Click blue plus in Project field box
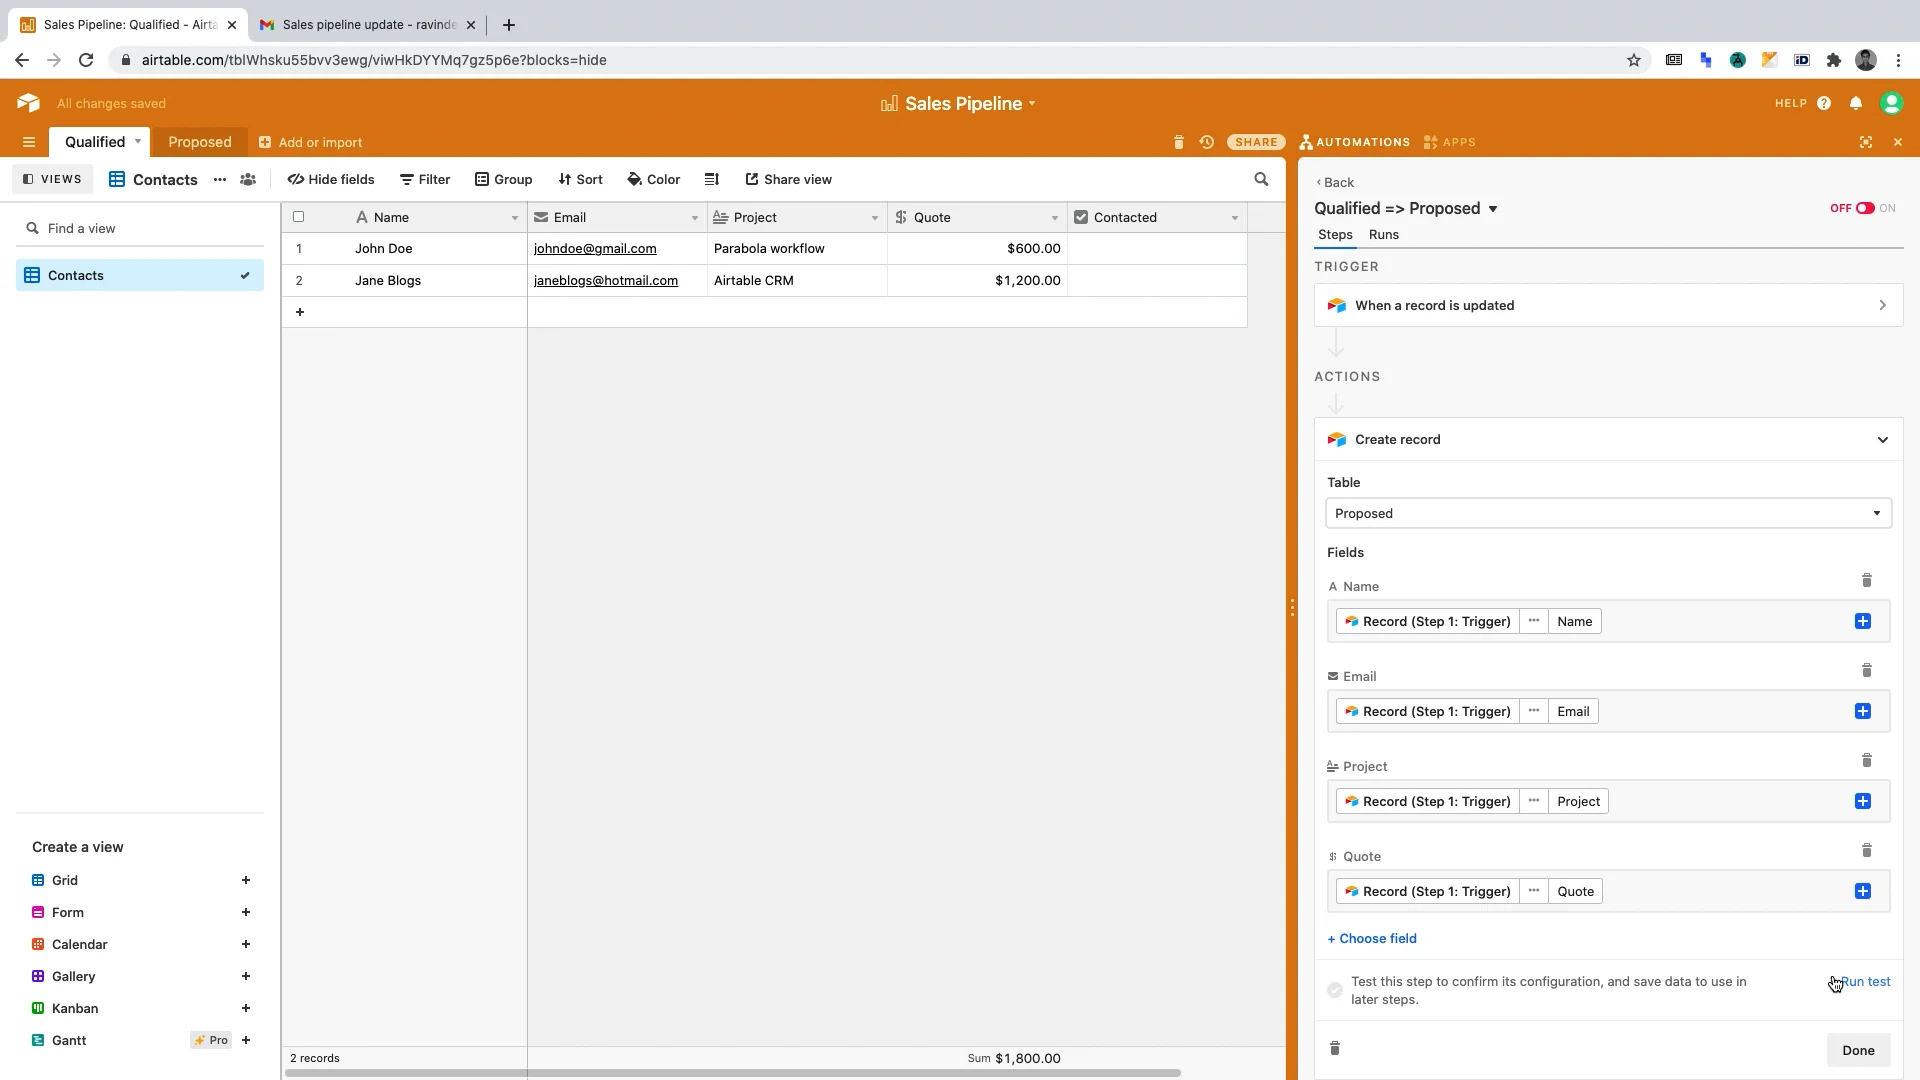1920x1080 pixels. tap(1863, 801)
